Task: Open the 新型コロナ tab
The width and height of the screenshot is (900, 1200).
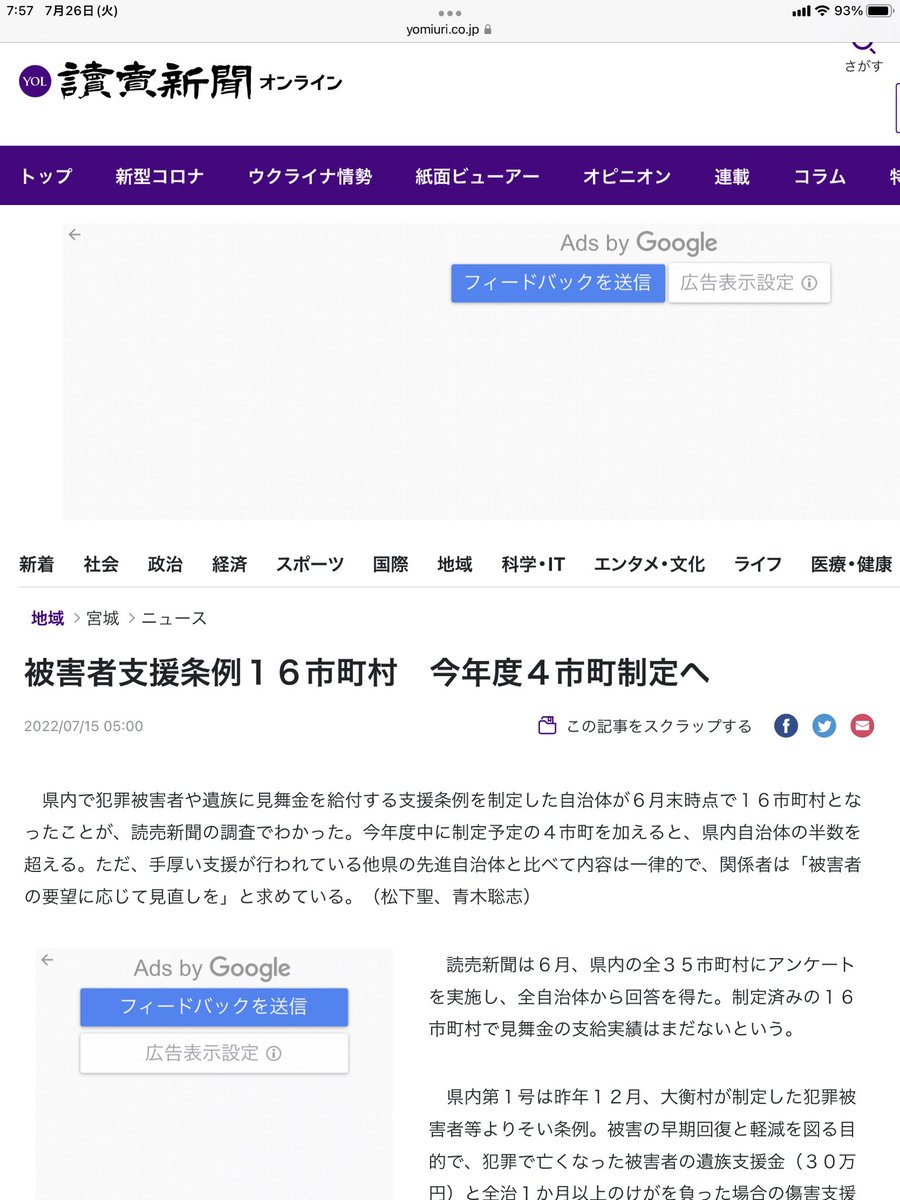Action: 159,176
